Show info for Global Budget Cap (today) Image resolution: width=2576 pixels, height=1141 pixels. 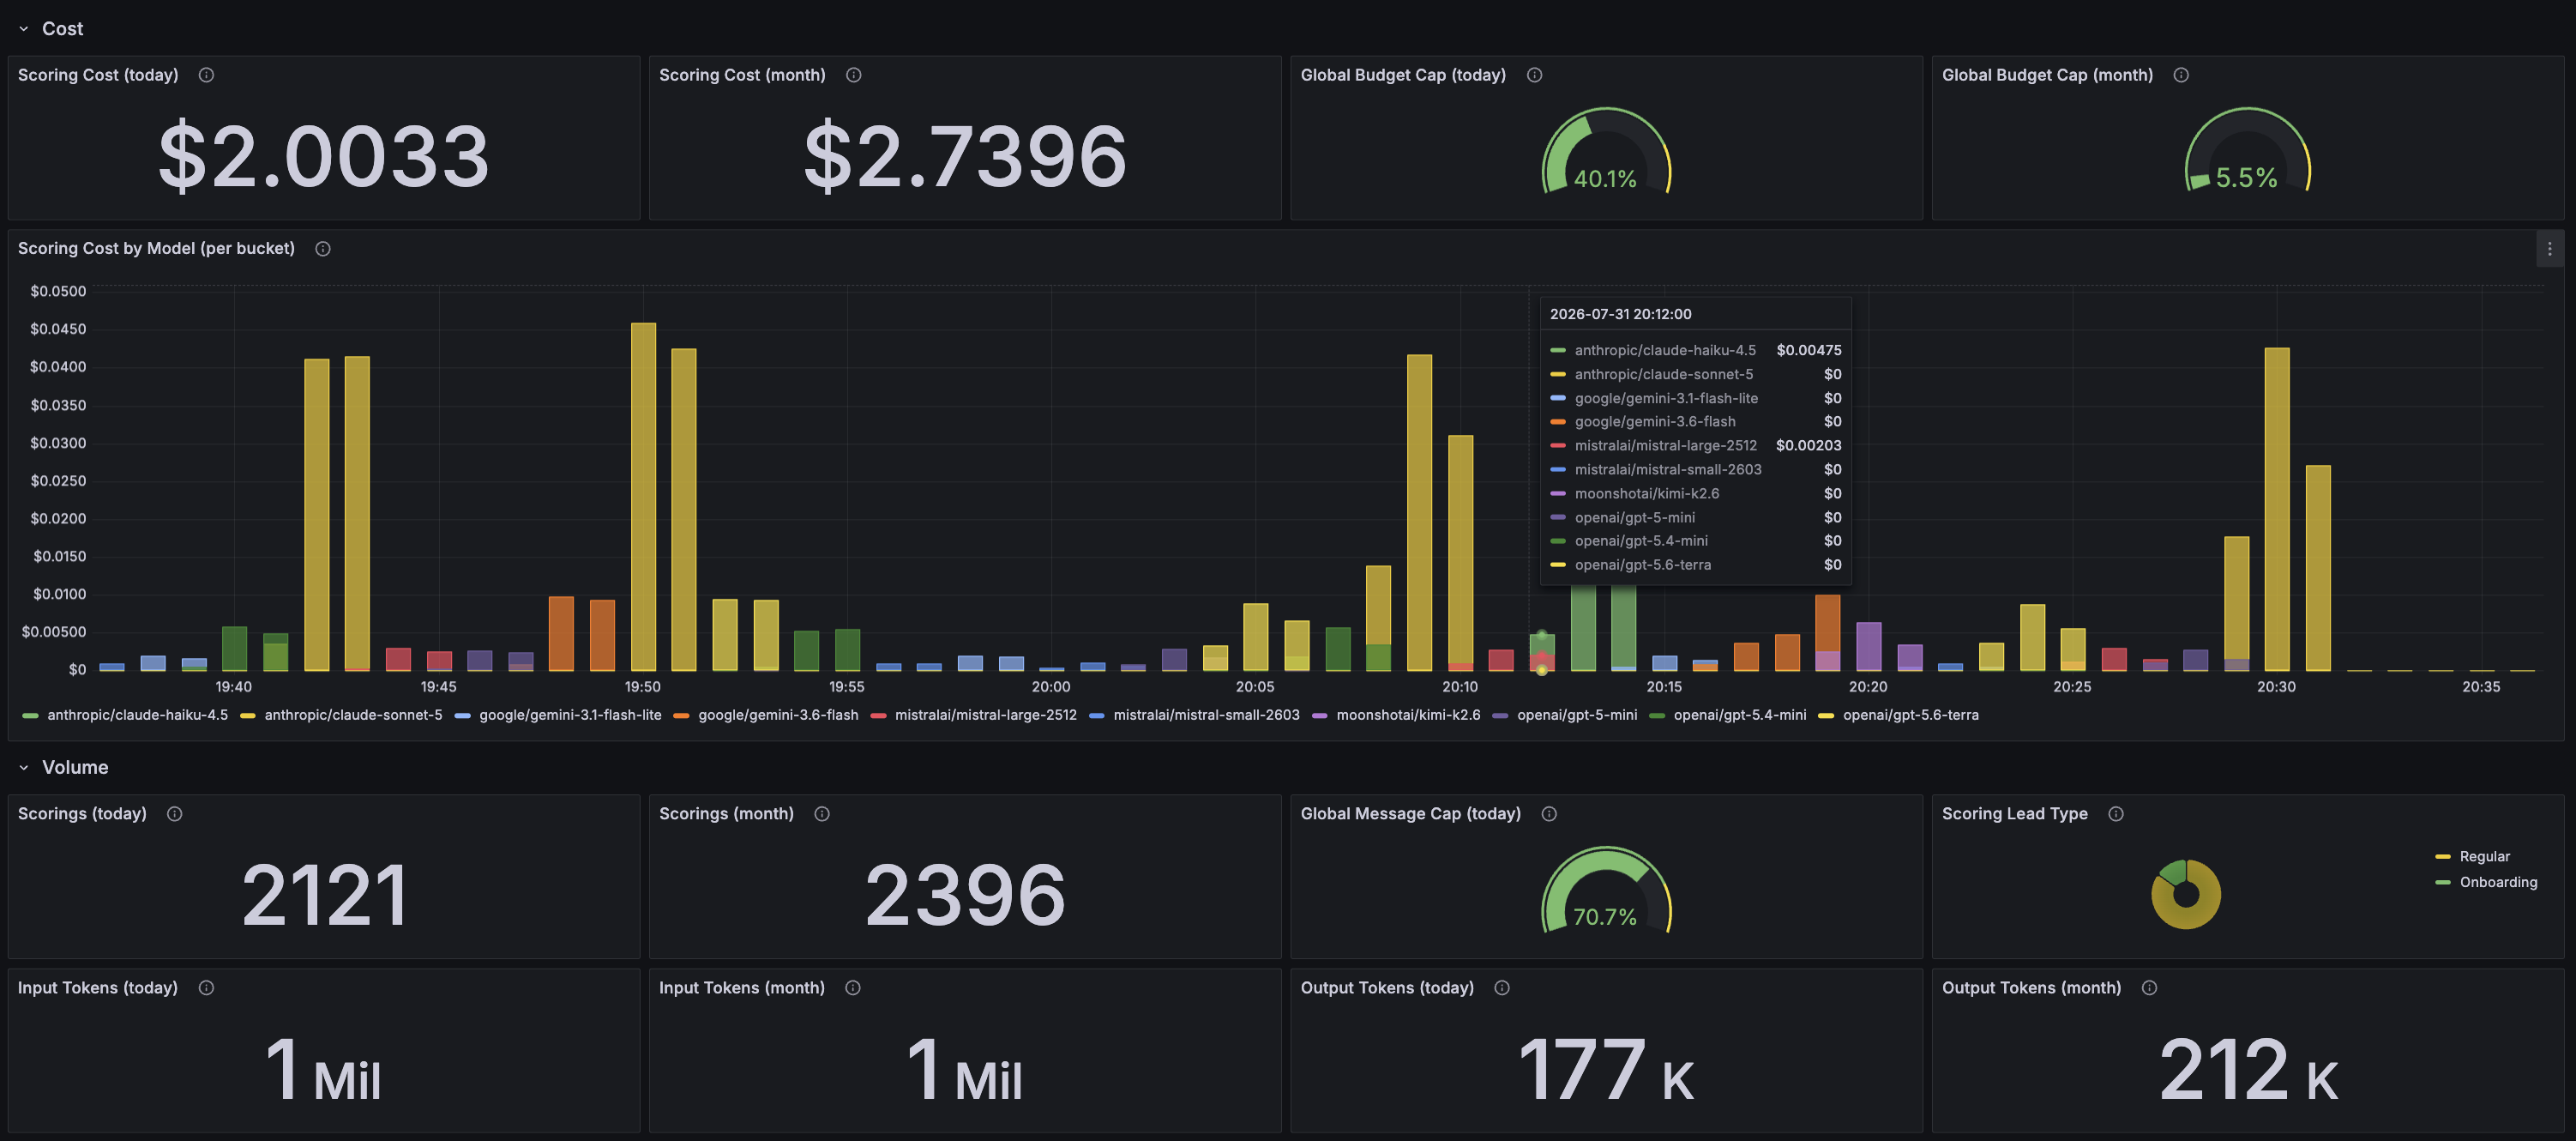pos(1534,75)
